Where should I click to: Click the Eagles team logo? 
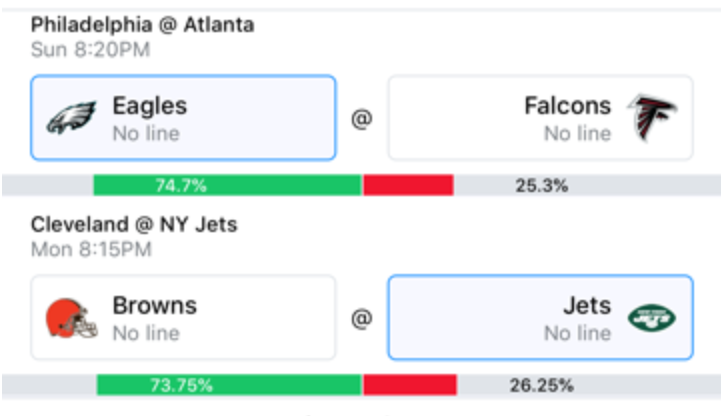71,118
